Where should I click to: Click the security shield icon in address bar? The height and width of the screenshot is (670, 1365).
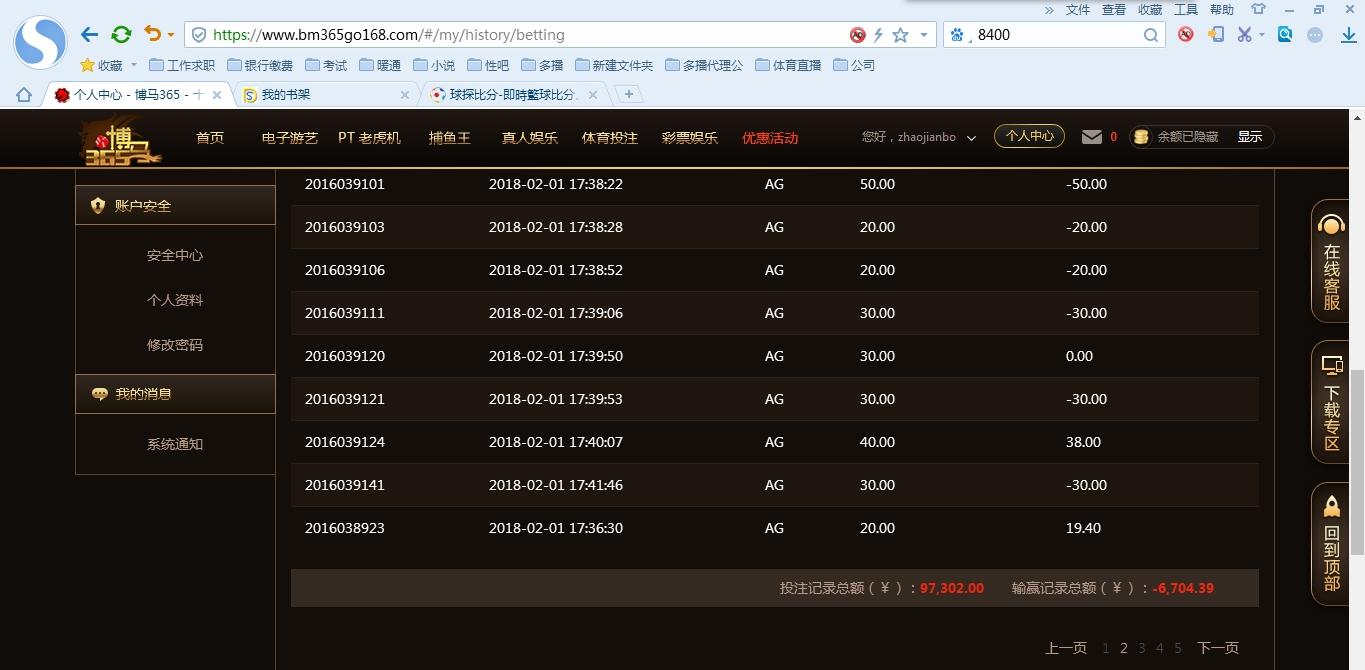[199, 35]
